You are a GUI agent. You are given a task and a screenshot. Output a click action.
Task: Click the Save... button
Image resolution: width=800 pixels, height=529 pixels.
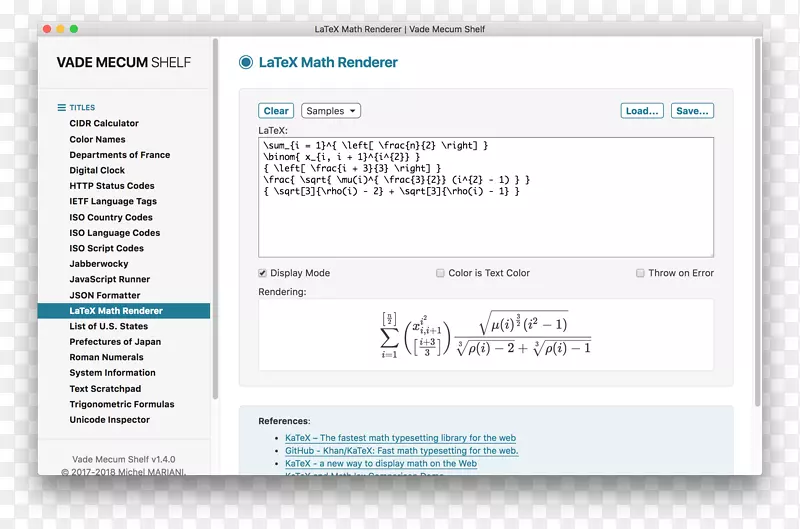tap(692, 111)
